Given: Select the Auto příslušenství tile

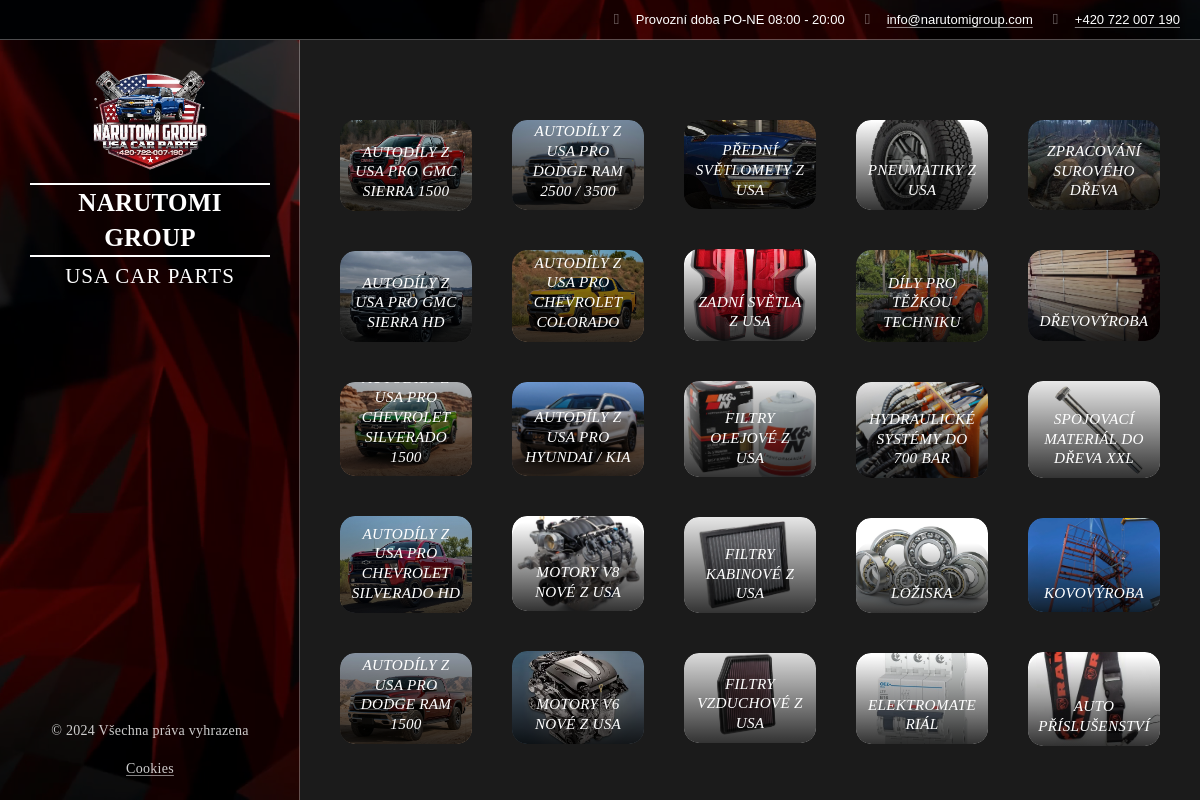Looking at the screenshot, I should coord(1094,698).
